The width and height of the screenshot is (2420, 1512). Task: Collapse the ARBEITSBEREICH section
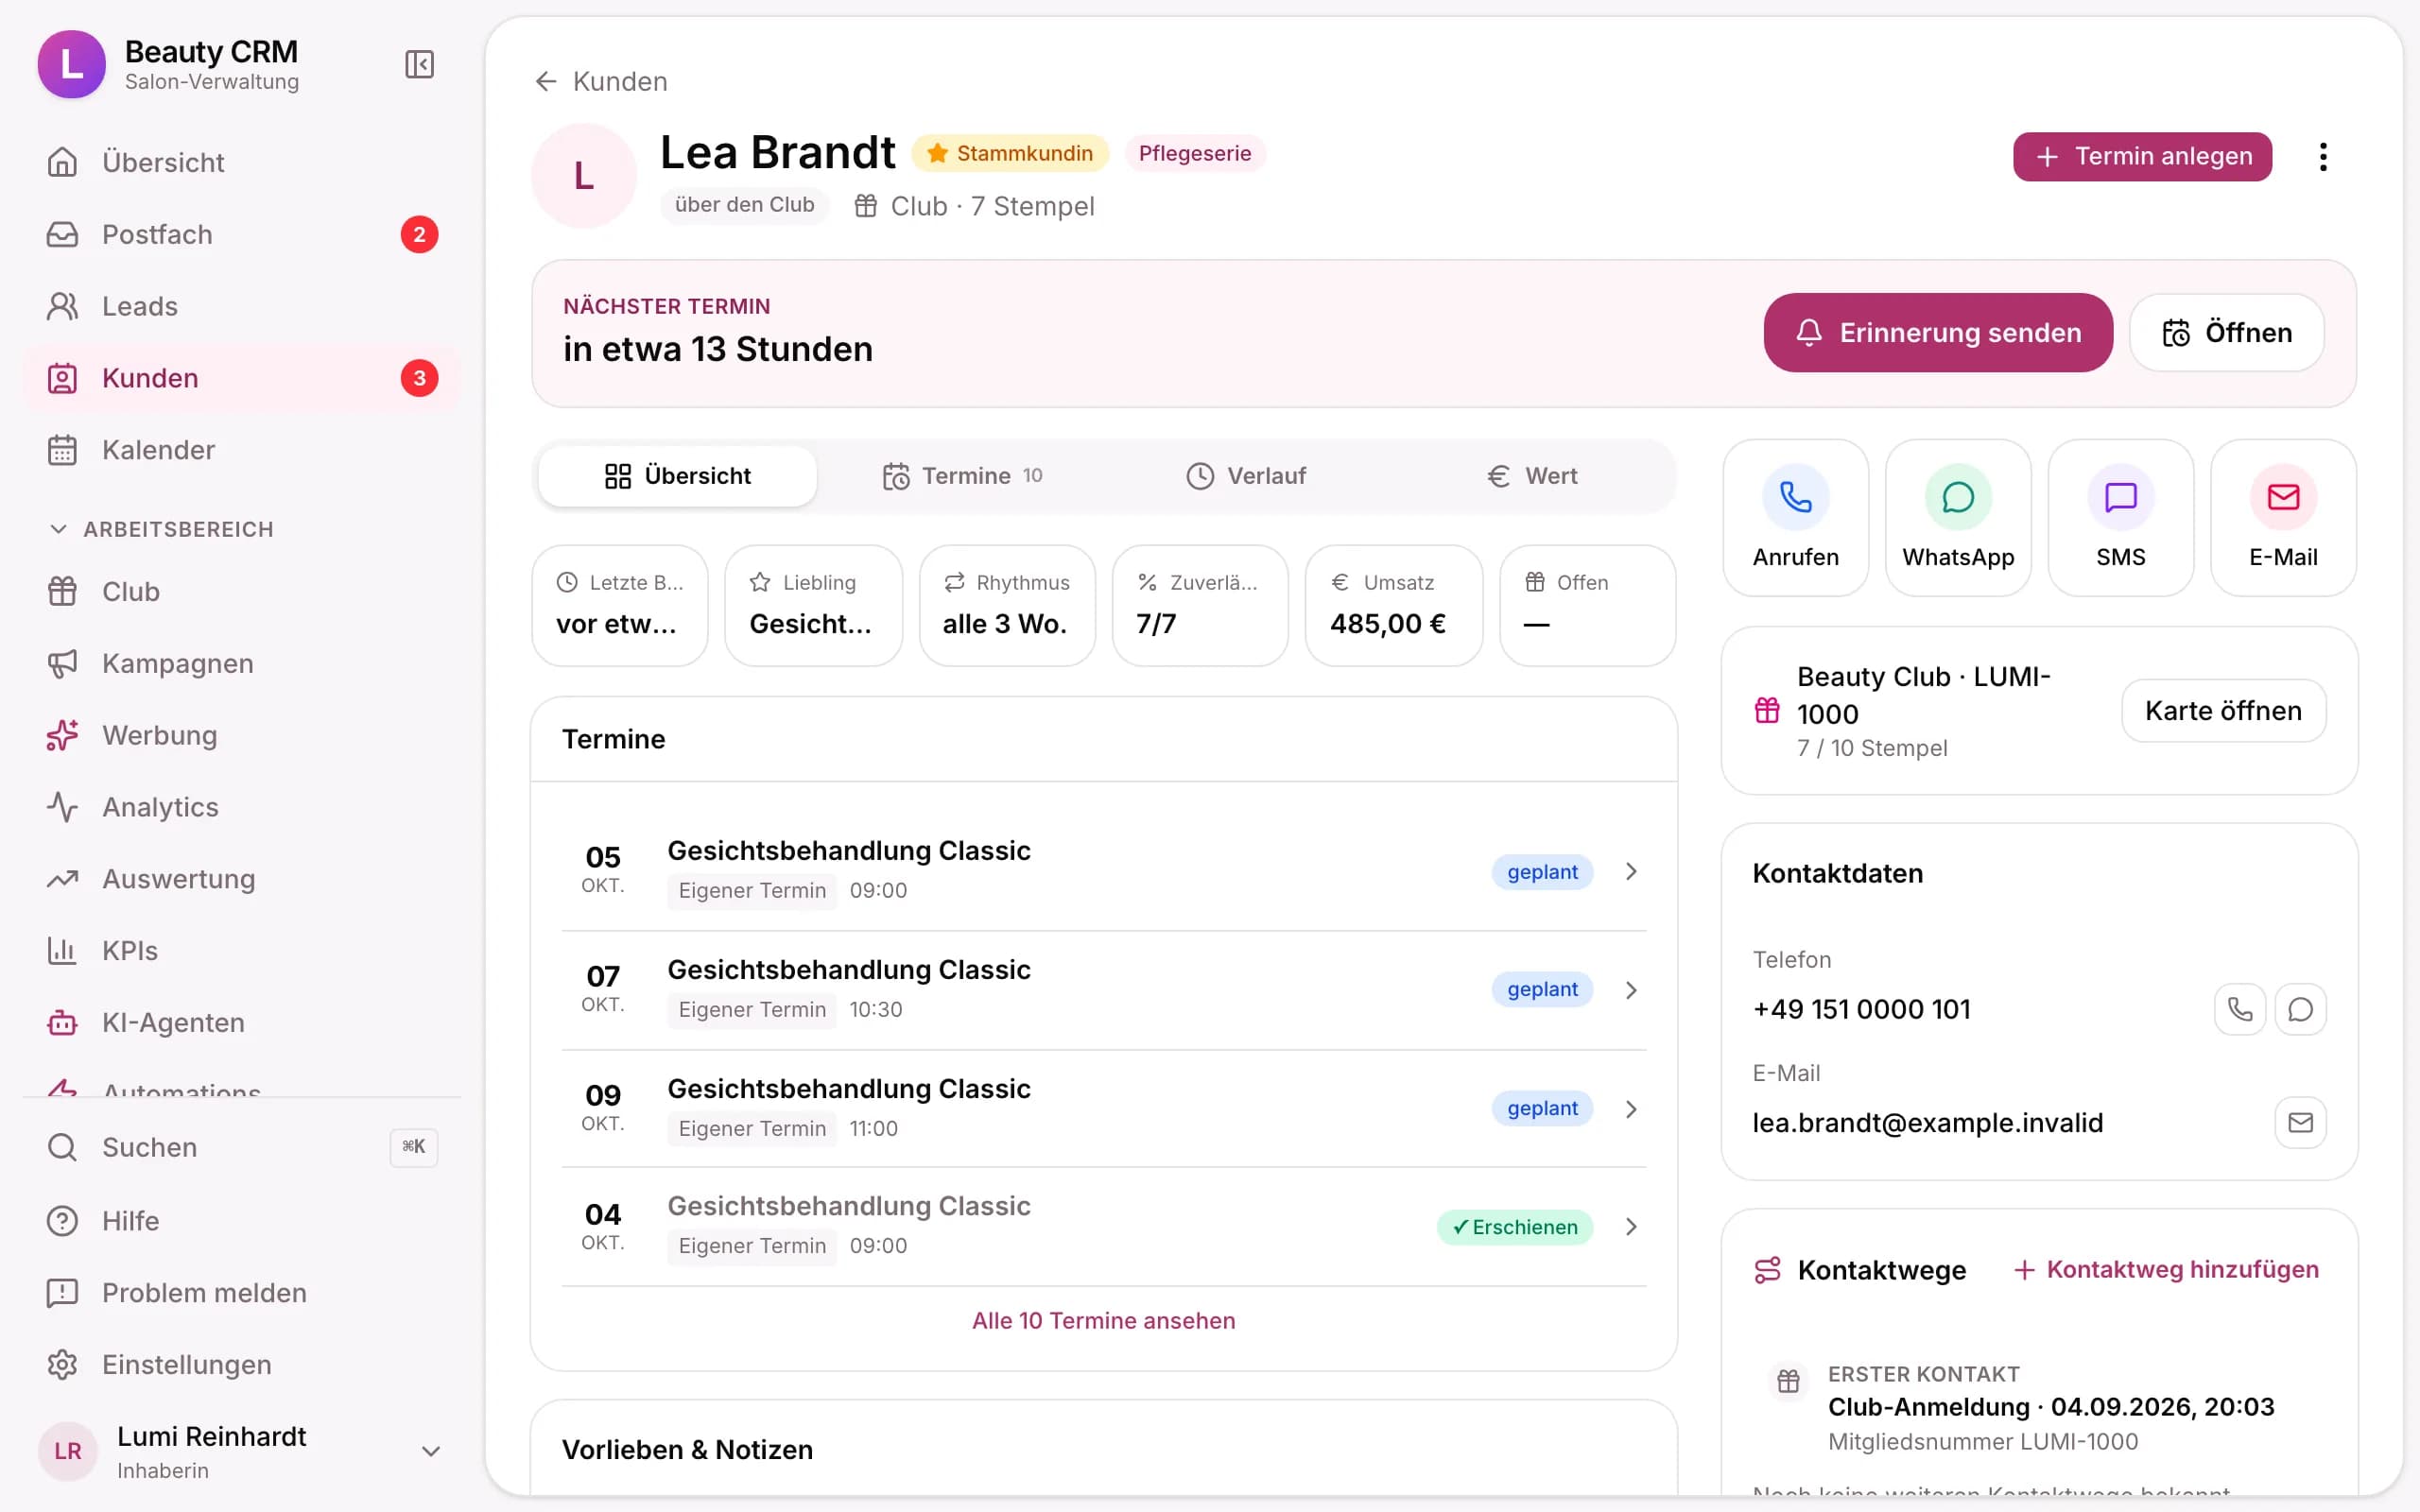coord(160,529)
